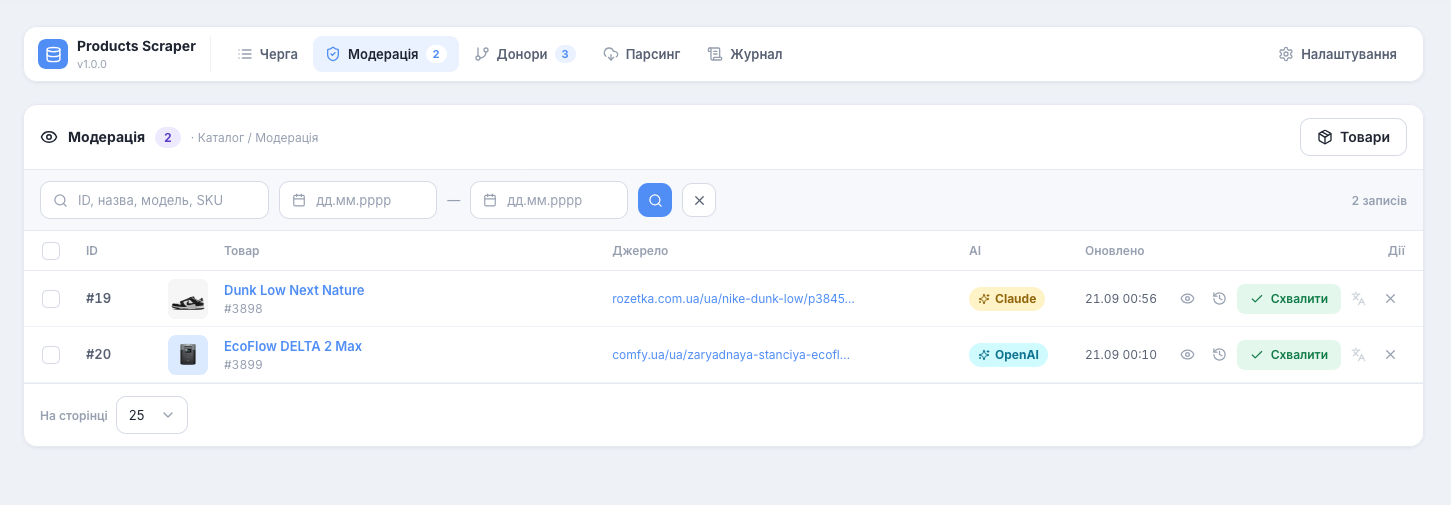The width and height of the screenshot is (1451, 505).
Task: Click translate icon in Dunk Low row
Action: 1358,299
